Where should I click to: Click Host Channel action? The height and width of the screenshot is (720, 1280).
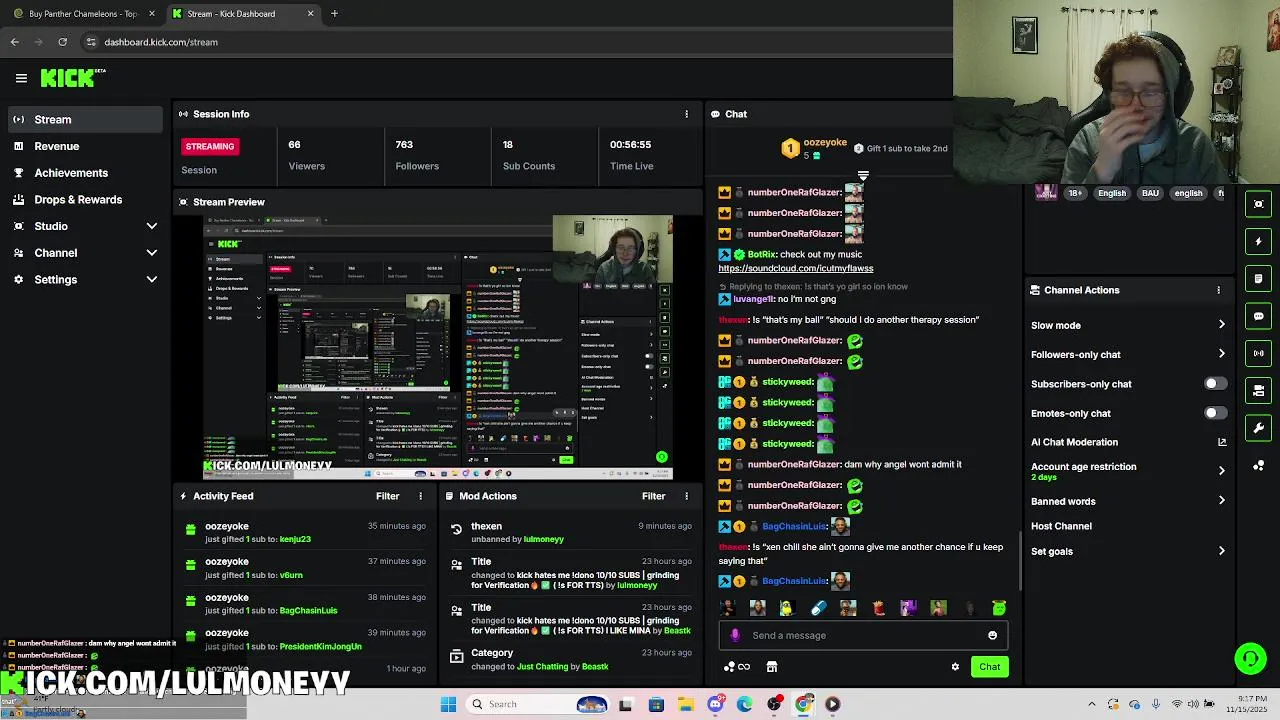tap(1061, 526)
